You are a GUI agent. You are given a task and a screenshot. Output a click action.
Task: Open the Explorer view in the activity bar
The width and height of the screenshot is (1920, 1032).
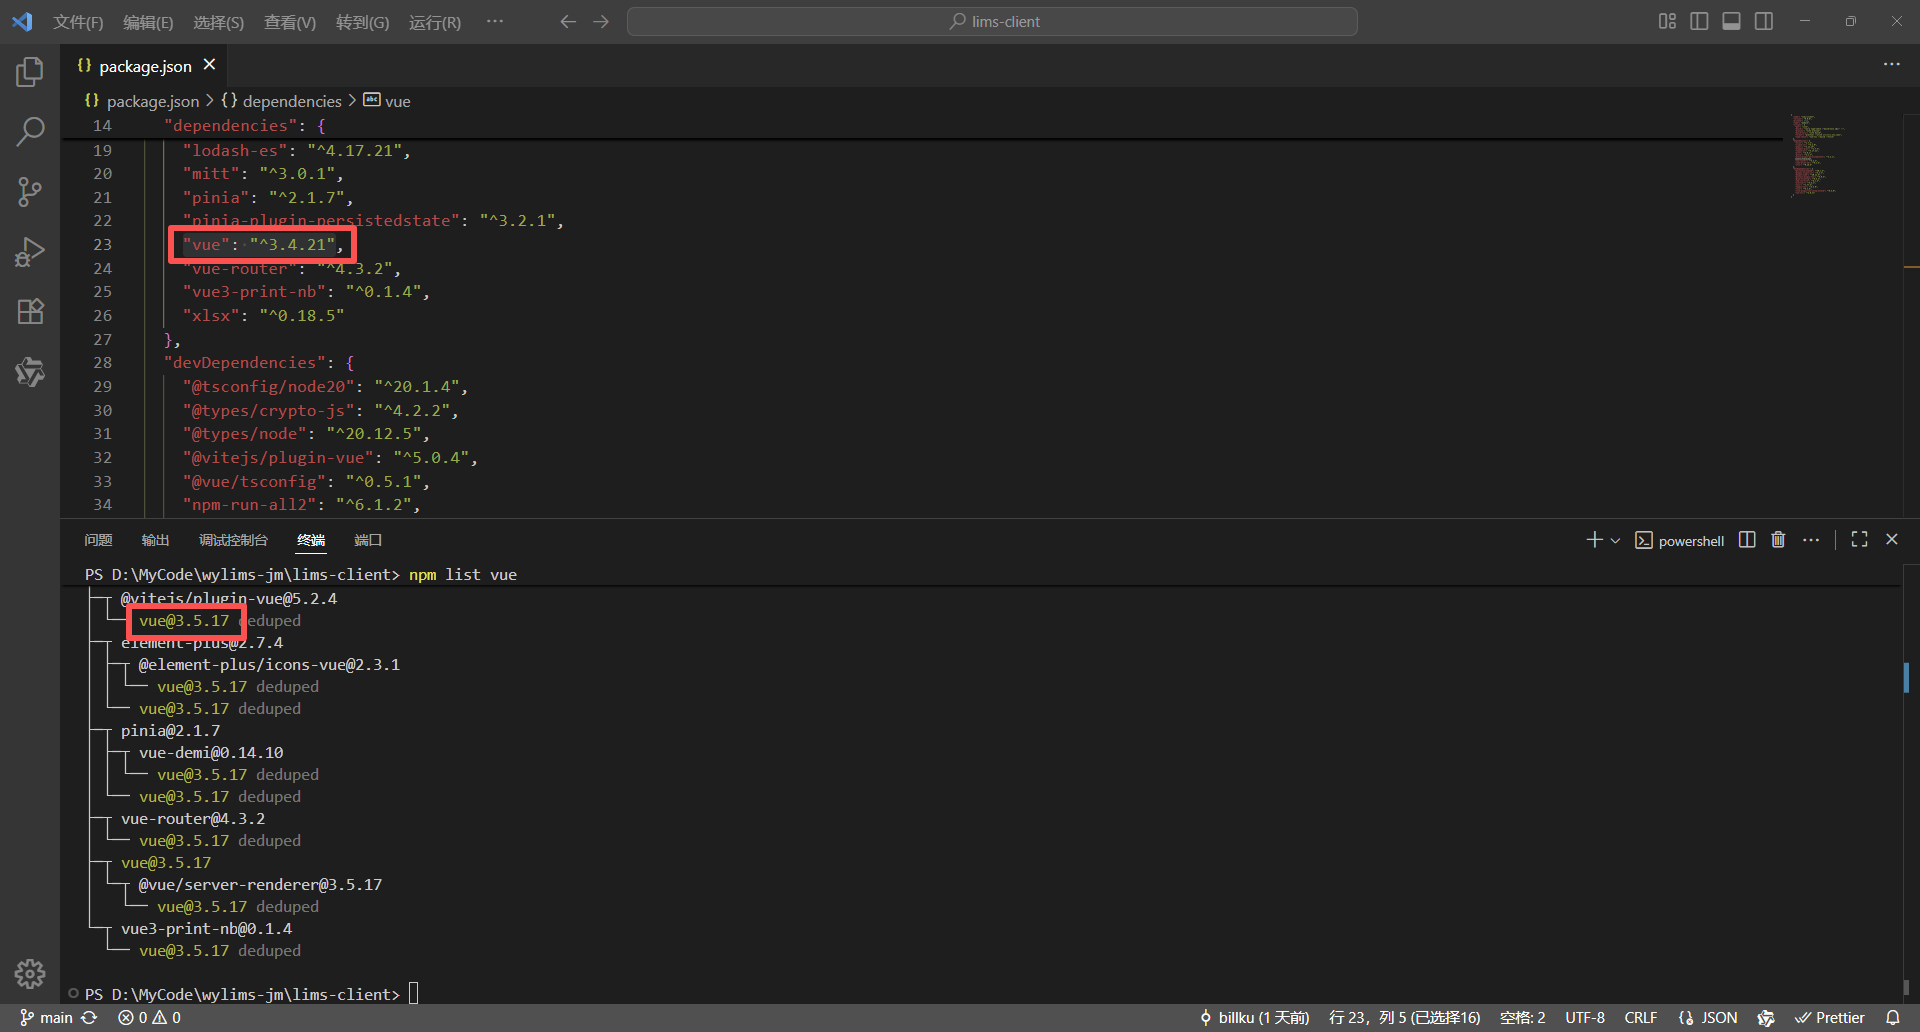click(x=30, y=71)
